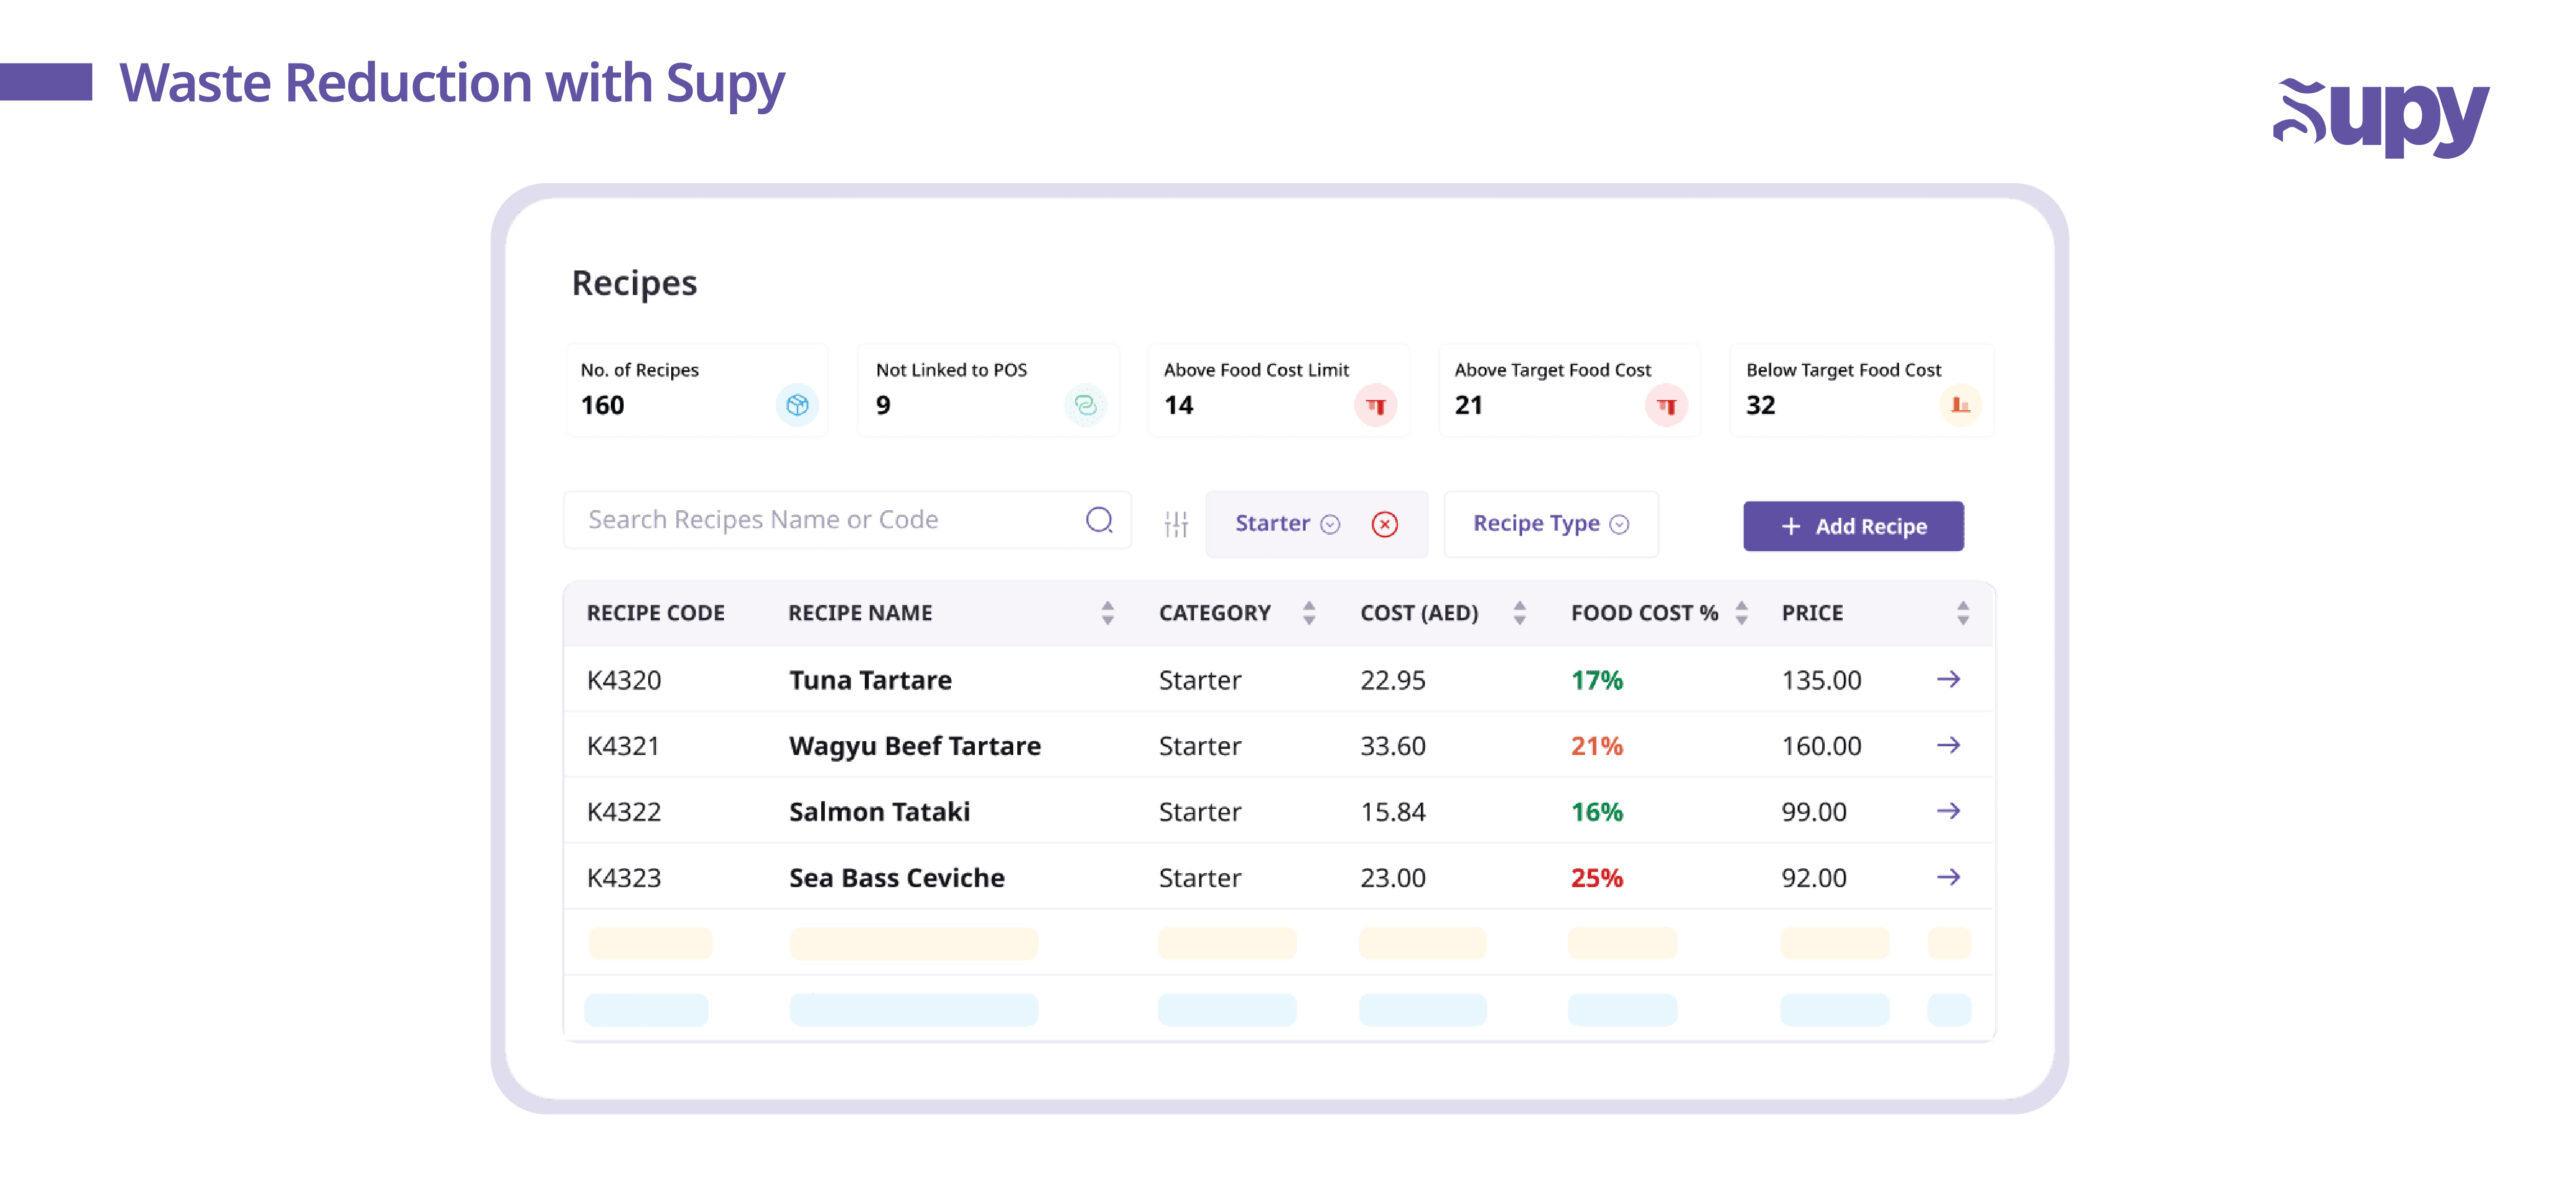Image resolution: width=2560 pixels, height=1196 pixels.
Task: Click the price 135.00
Action: (1821, 680)
